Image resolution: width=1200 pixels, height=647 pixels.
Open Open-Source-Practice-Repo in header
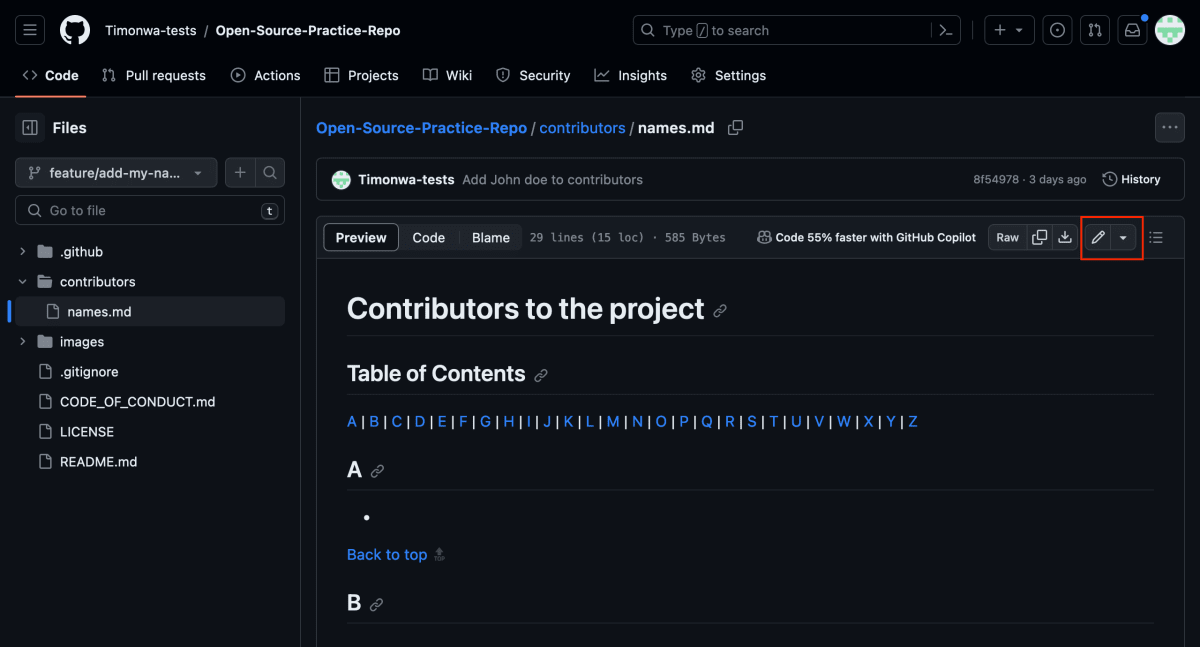point(308,30)
